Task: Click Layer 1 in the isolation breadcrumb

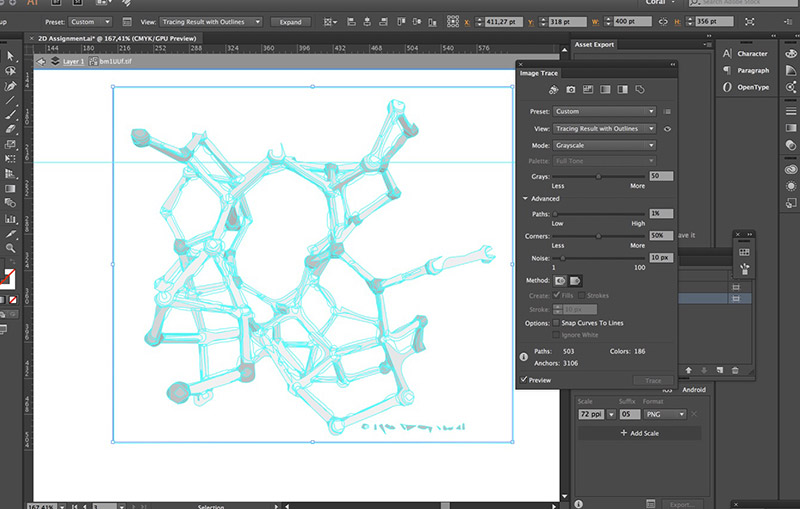Action: pyautogui.click(x=73, y=62)
